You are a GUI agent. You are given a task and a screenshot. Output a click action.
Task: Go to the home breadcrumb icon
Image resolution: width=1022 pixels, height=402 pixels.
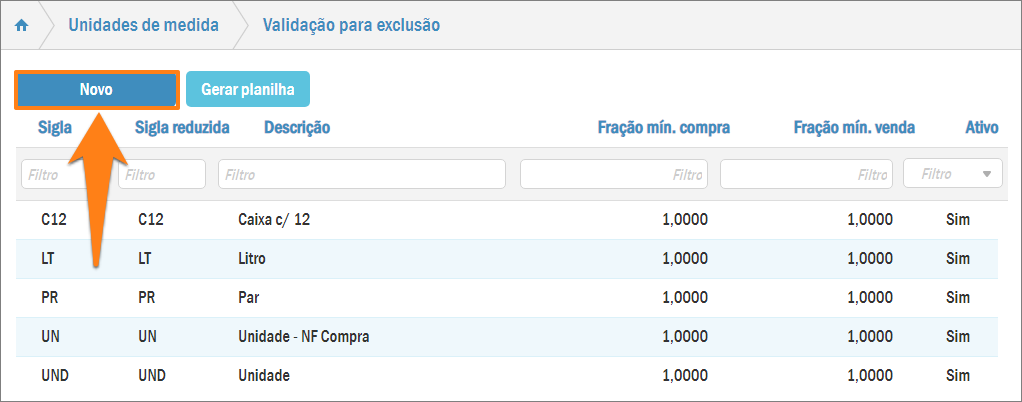[21, 25]
